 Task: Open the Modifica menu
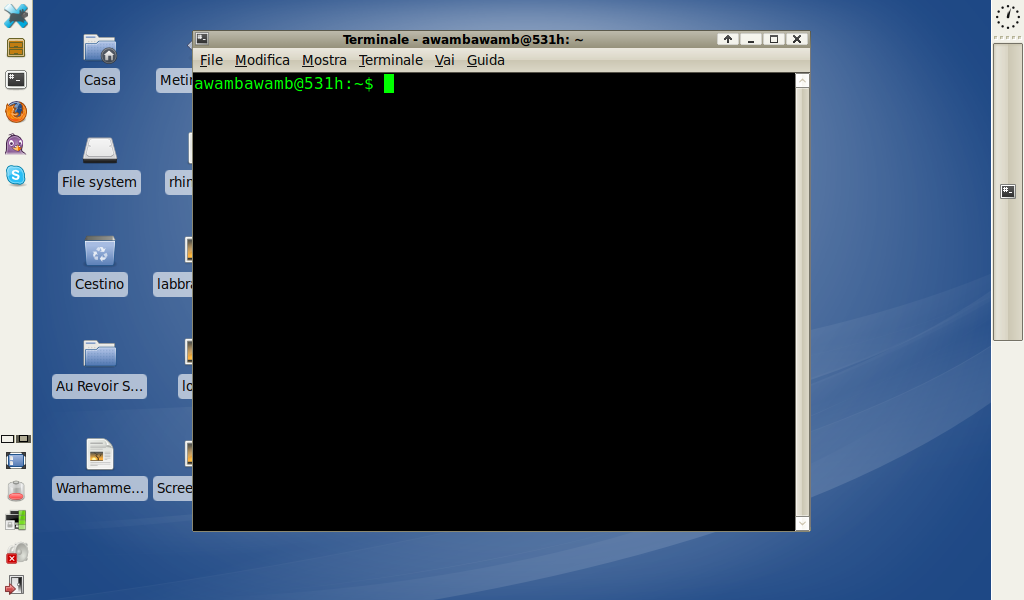262,60
